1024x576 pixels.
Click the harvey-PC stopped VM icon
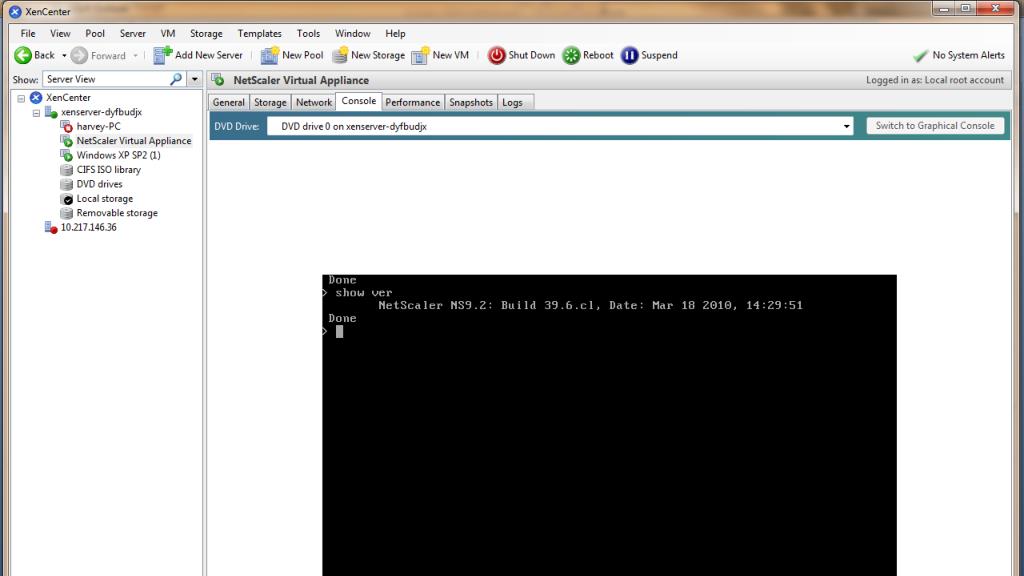pos(67,127)
